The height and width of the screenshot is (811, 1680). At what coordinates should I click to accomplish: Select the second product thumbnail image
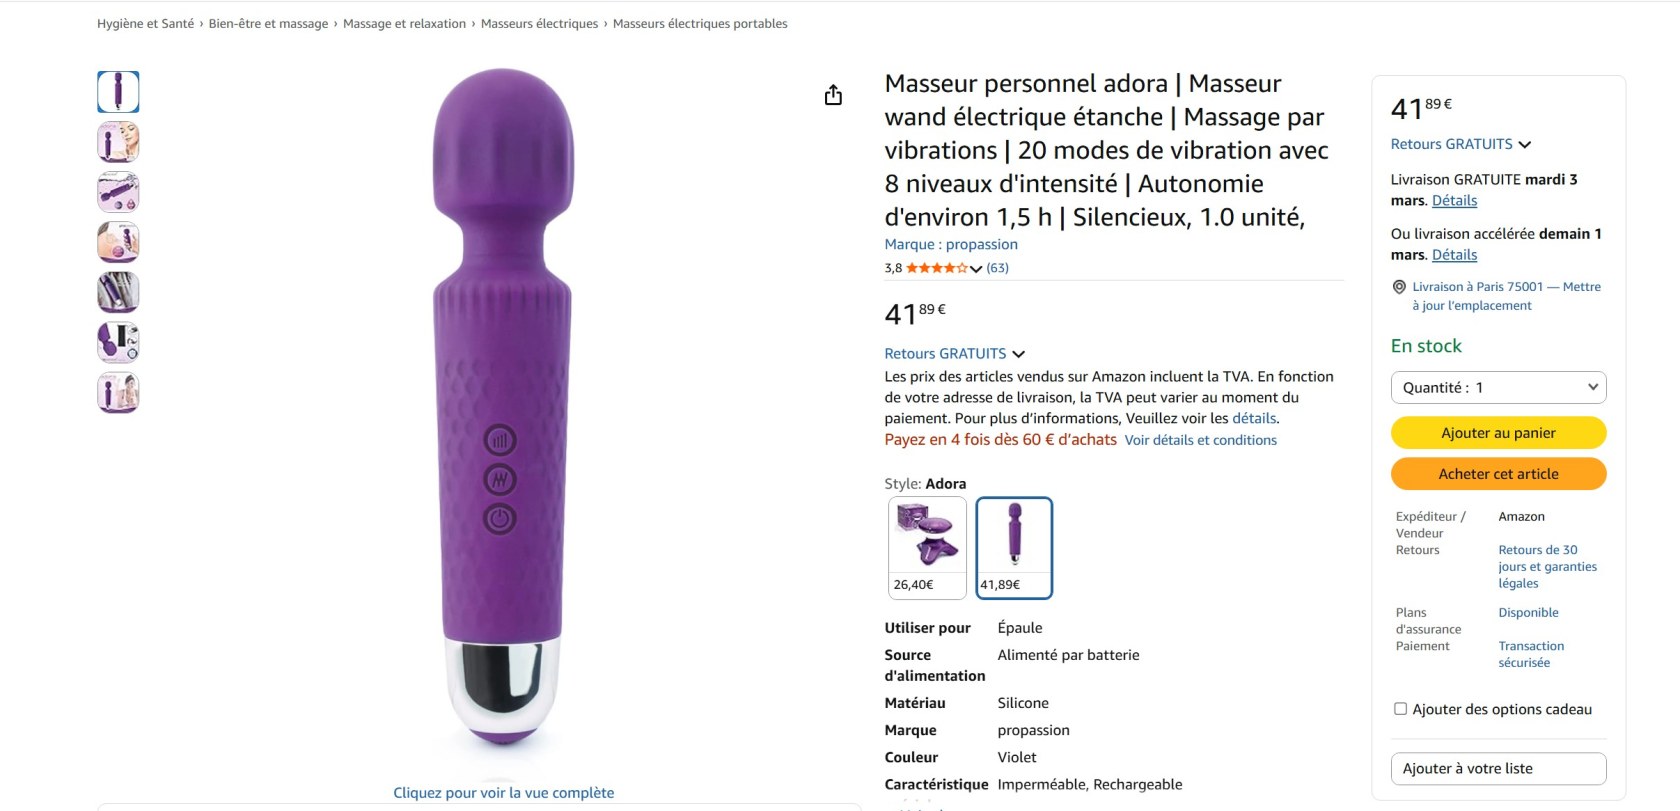[x=118, y=142]
